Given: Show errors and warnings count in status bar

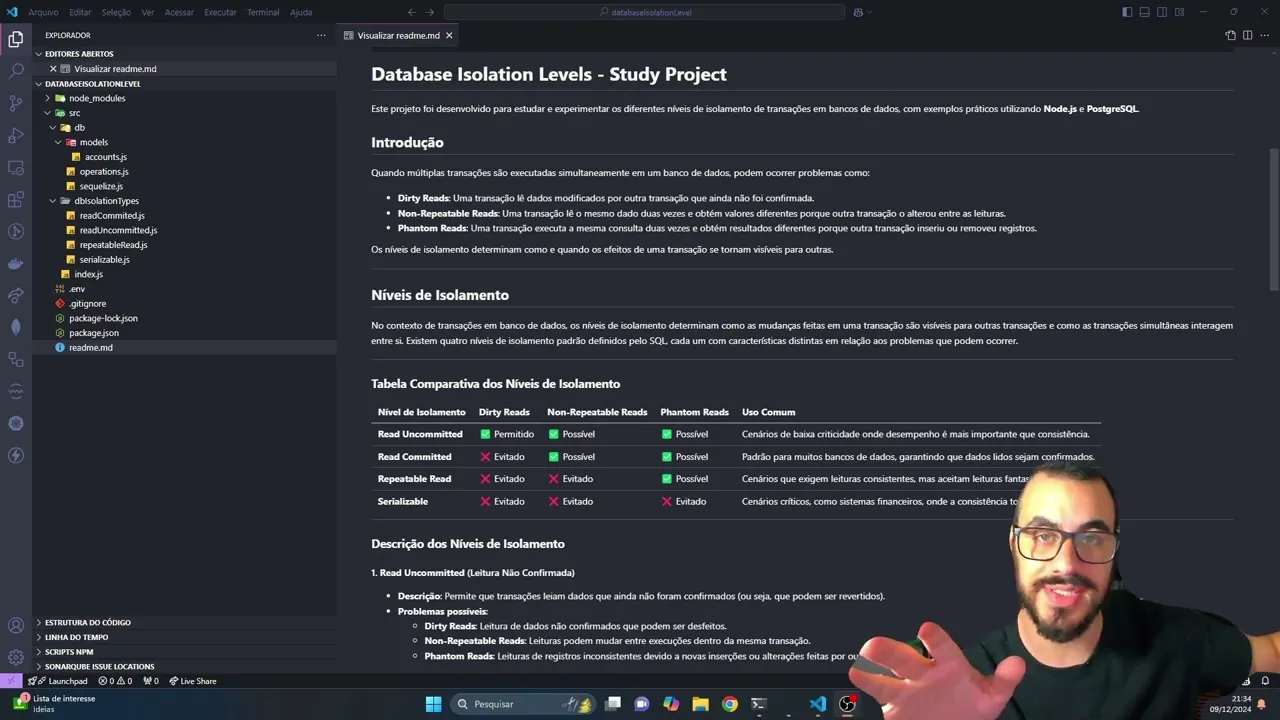Looking at the screenshot, I should [115, 681].
